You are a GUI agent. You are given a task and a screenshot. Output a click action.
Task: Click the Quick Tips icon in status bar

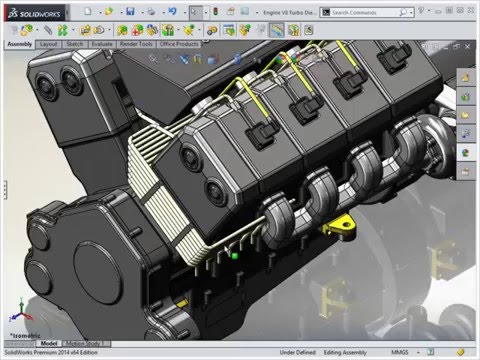click(x=431, y=352)
